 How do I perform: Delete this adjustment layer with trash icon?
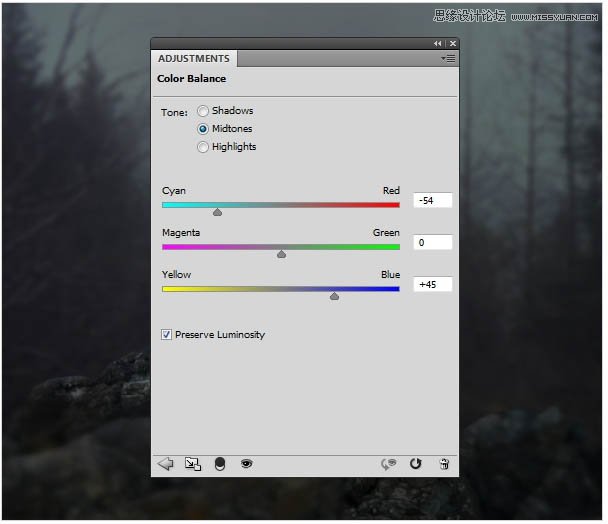point(444,464)
